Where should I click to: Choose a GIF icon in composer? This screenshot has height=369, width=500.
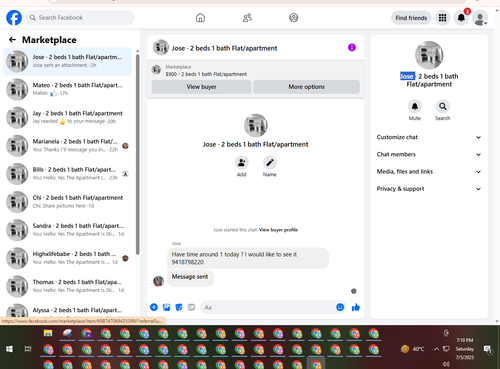pyautogui.click(x=191, y=307)
